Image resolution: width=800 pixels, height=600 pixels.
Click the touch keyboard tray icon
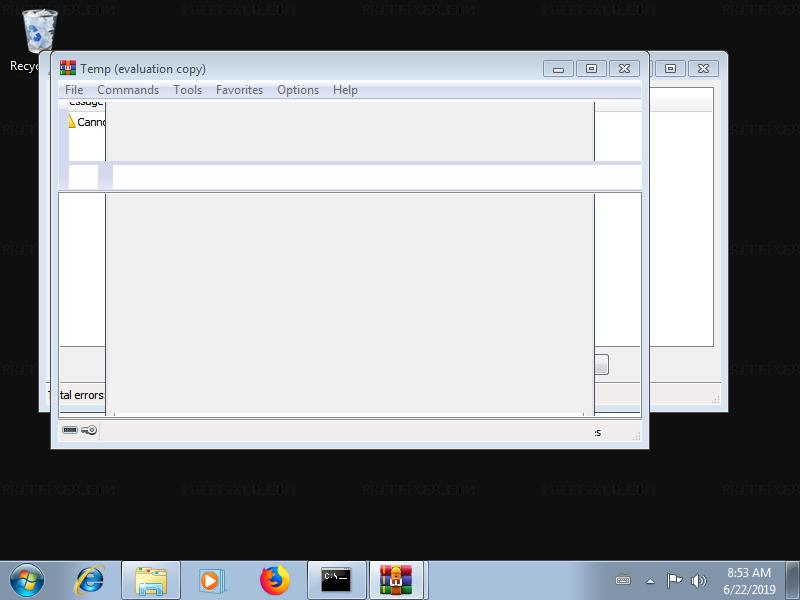point(623,581)
